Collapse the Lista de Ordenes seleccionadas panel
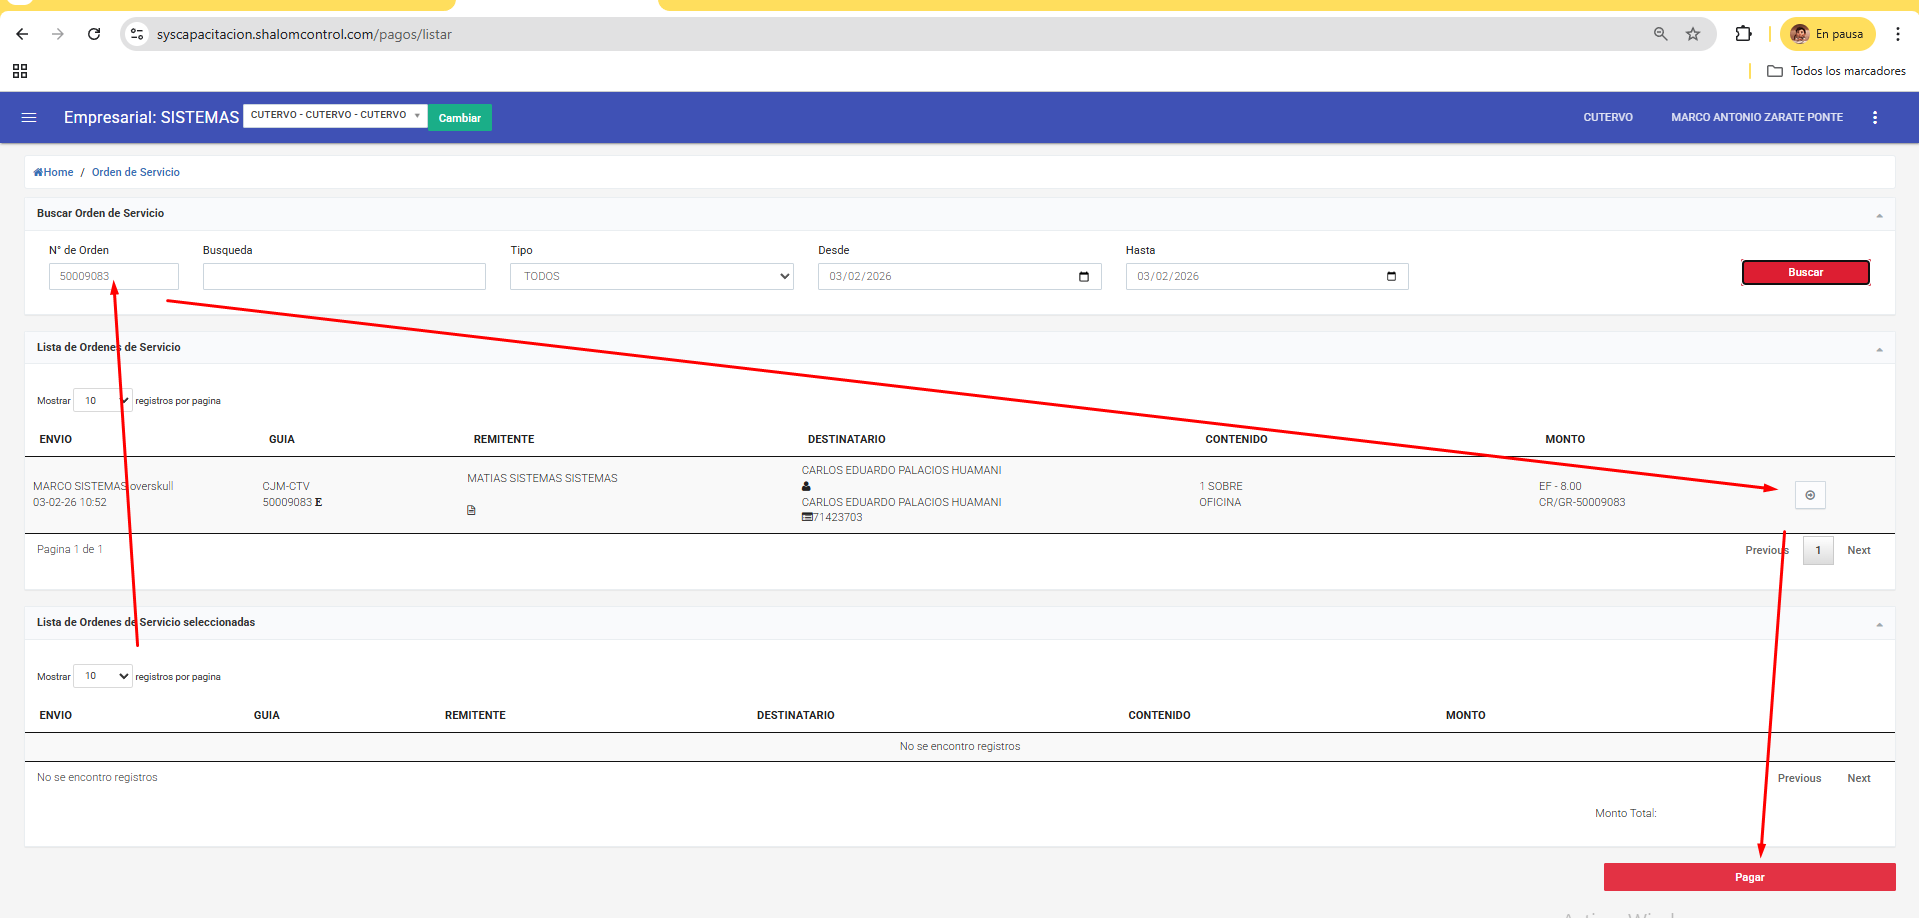The height and width of the screenshot is (918, 1919). [1879, 624]
